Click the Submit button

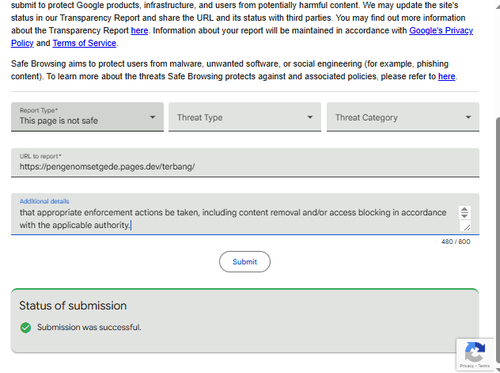pyautogui.click(x=245, y=262)
